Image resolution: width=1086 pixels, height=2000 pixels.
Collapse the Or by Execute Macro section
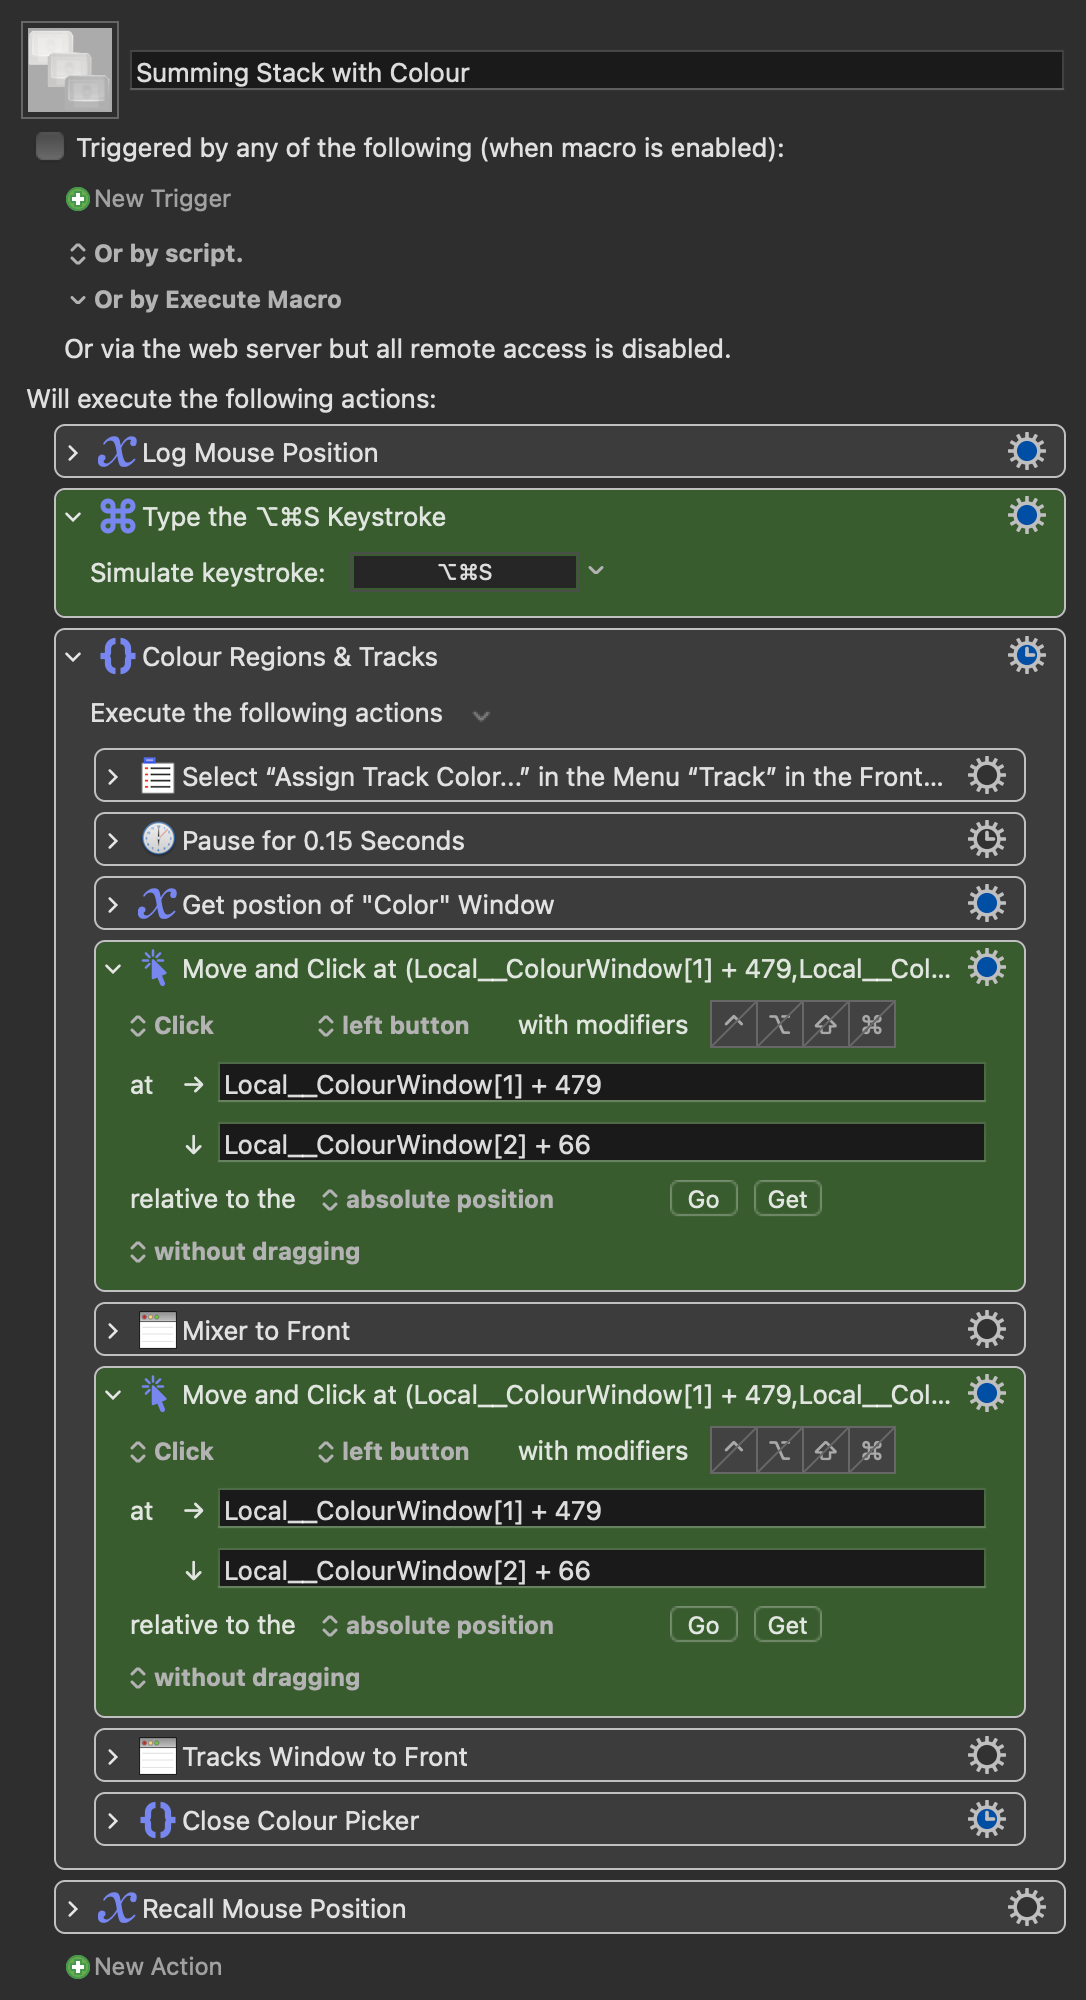pyautogui.click(x=78, y=300)
